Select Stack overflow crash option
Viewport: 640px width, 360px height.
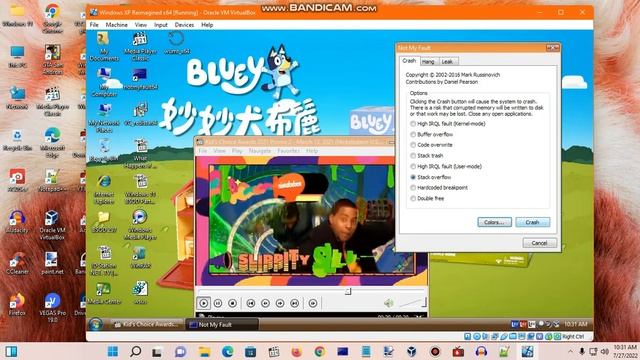pyautogui.click(x=431, y=177)
